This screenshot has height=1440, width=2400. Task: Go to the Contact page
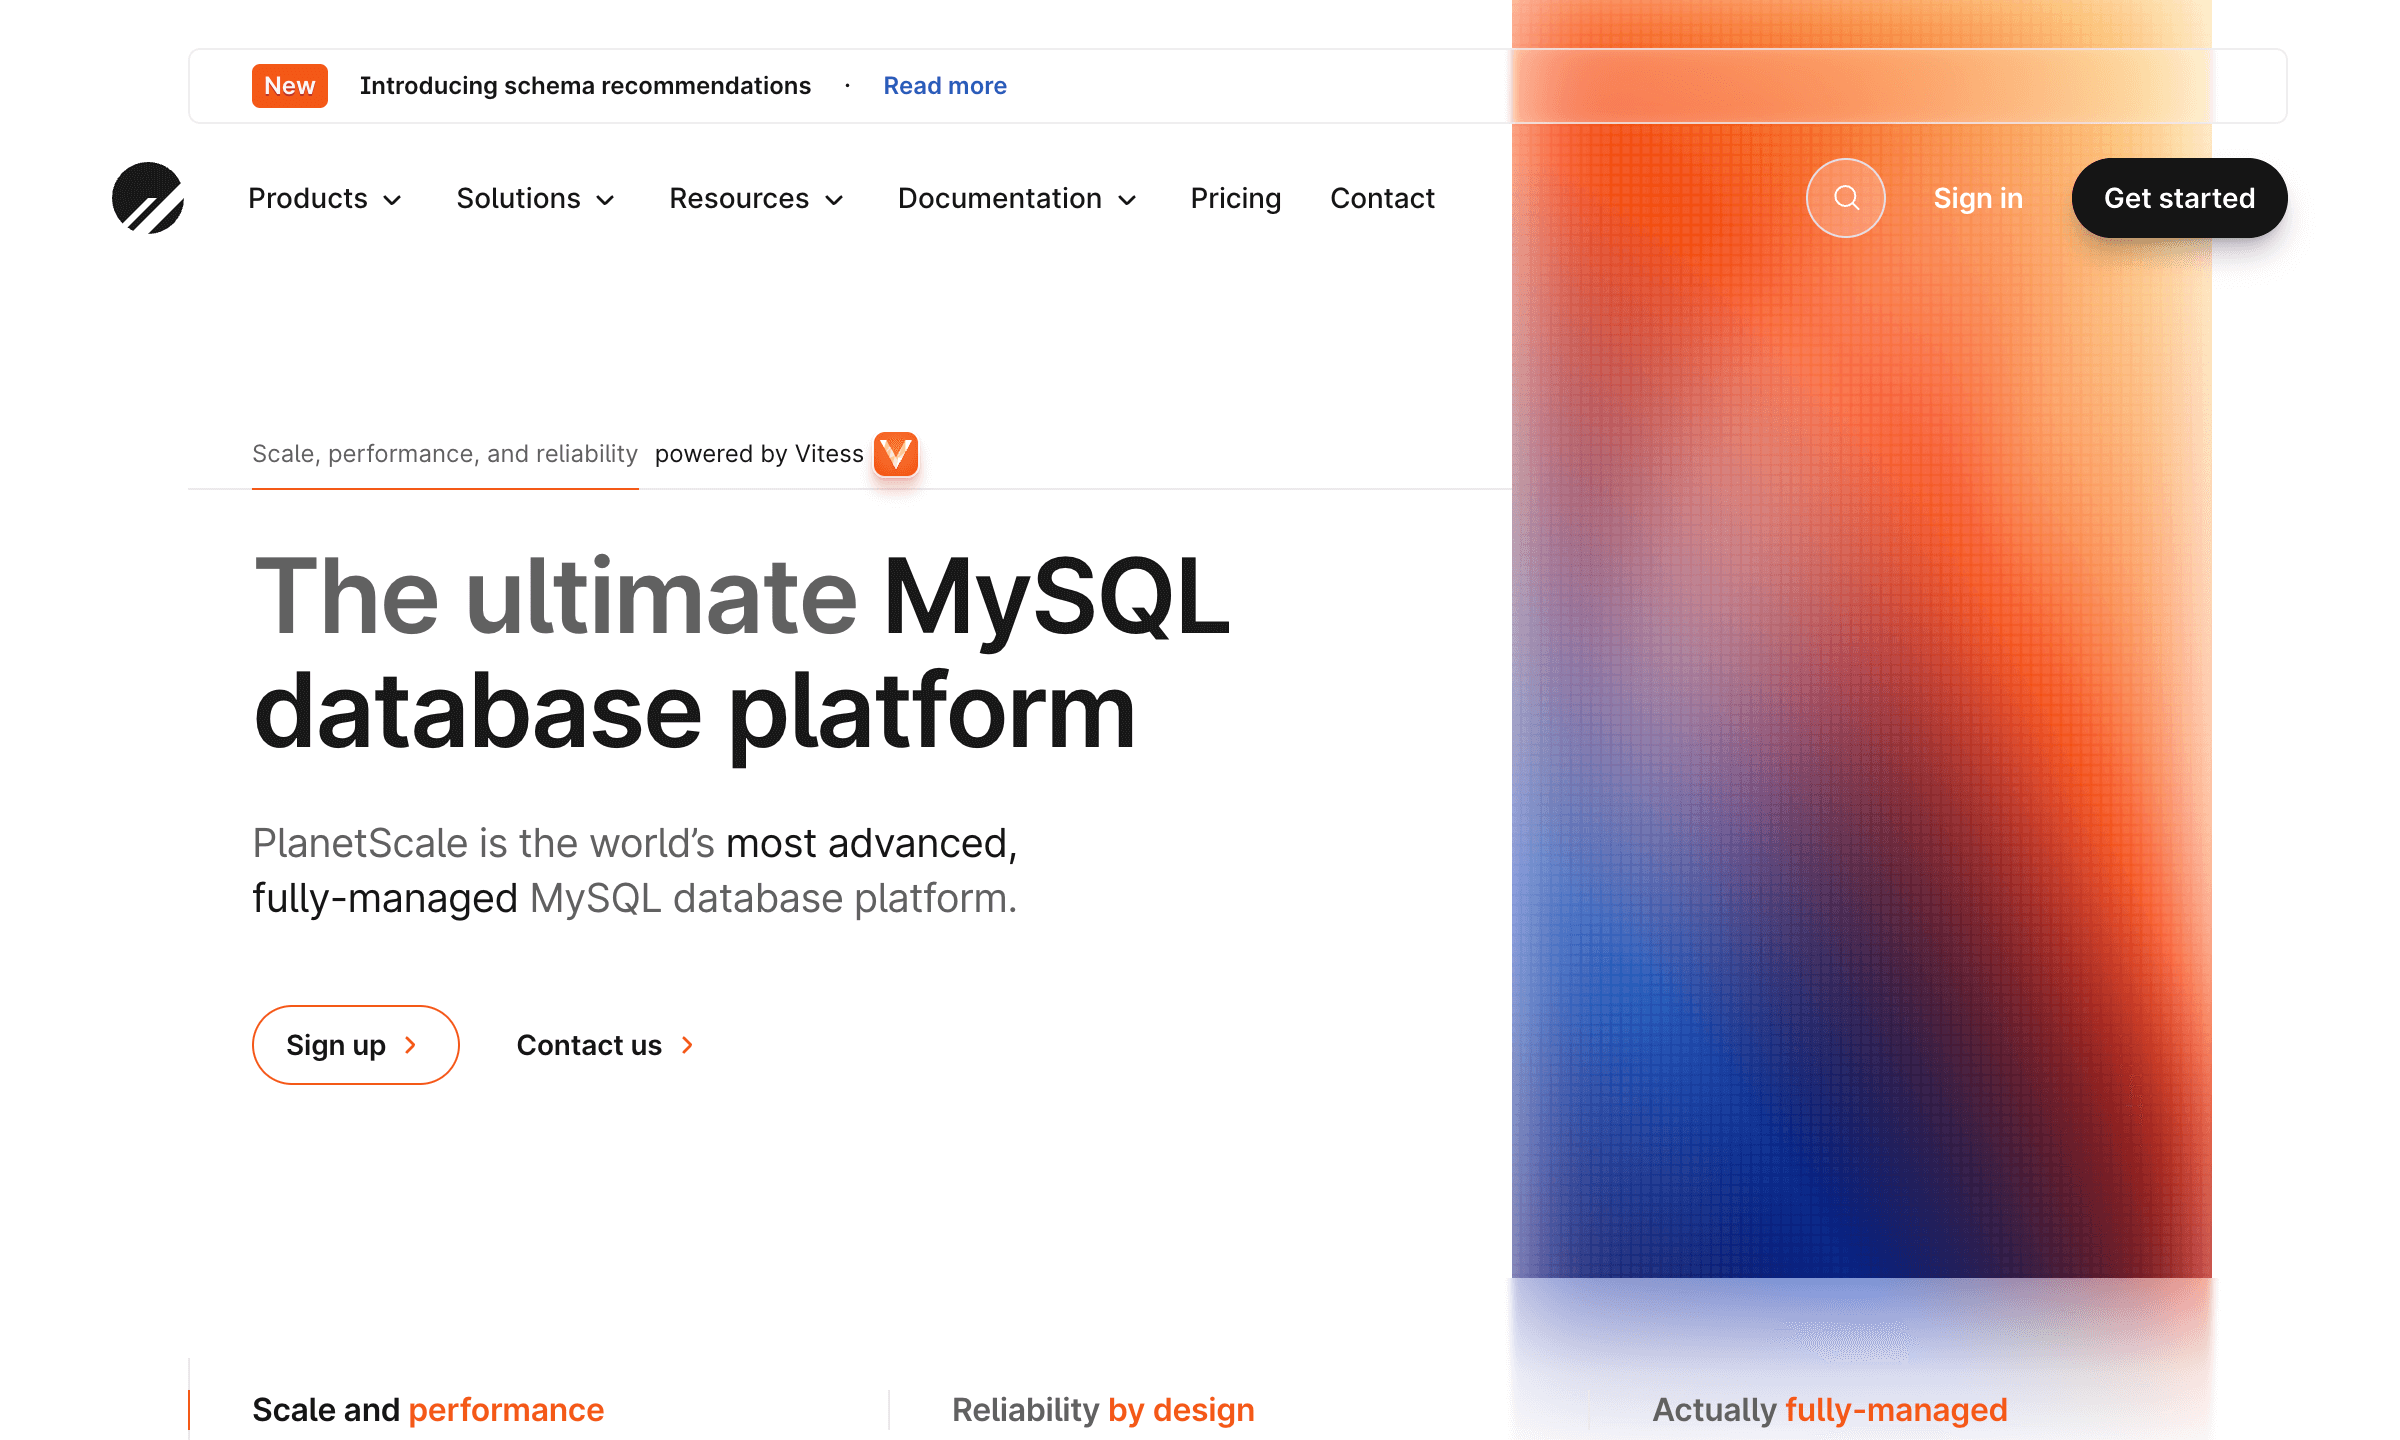pos(1382,198)
